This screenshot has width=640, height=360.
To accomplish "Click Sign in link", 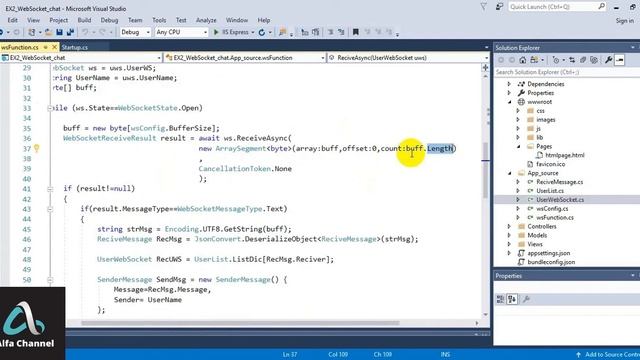I will coord(624,21).
